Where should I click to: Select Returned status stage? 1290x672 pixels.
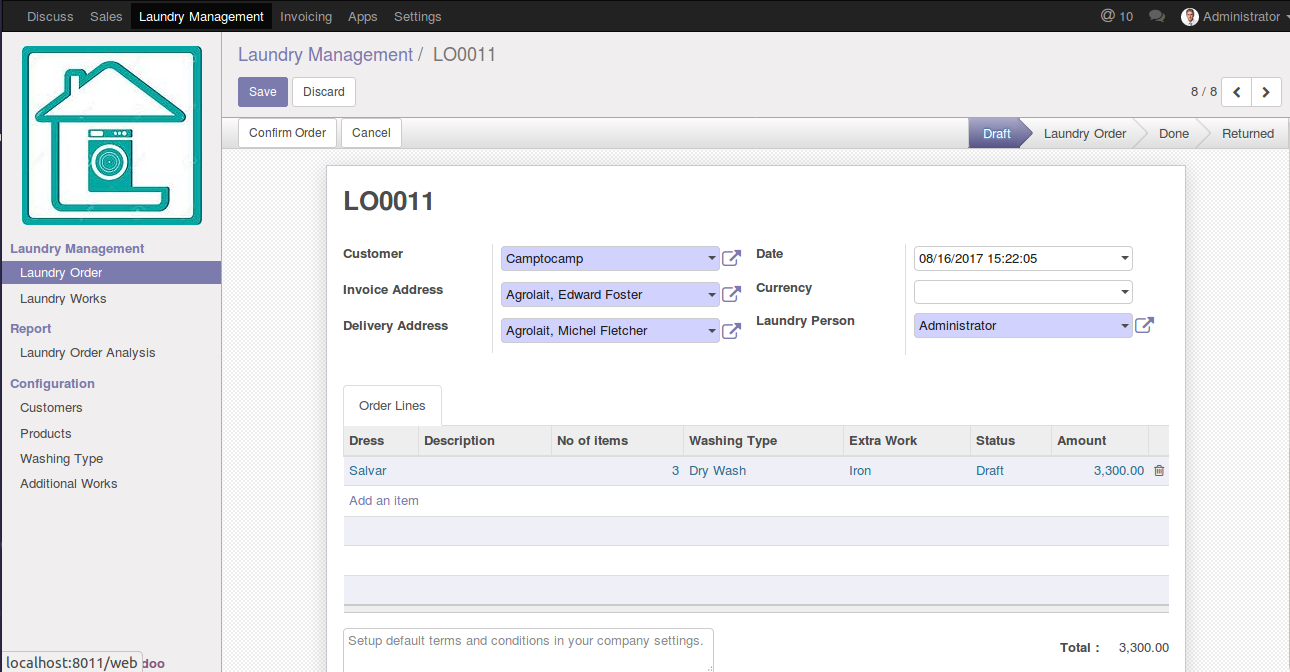point(1248,133)
